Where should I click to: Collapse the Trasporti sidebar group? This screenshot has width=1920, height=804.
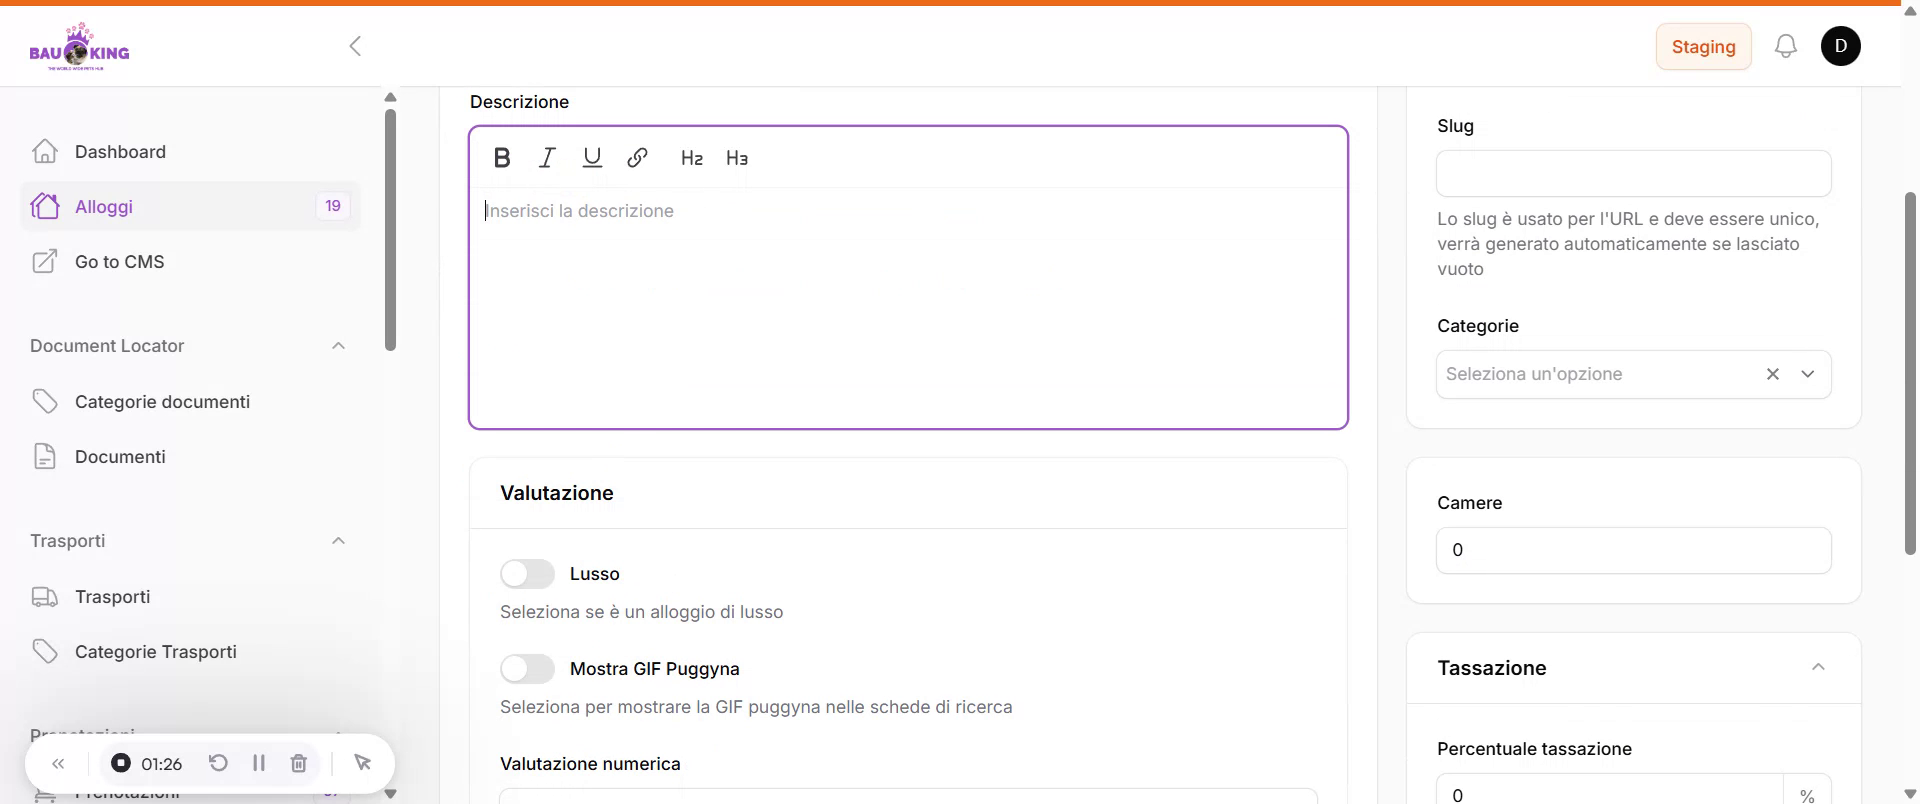click(338, 541)
